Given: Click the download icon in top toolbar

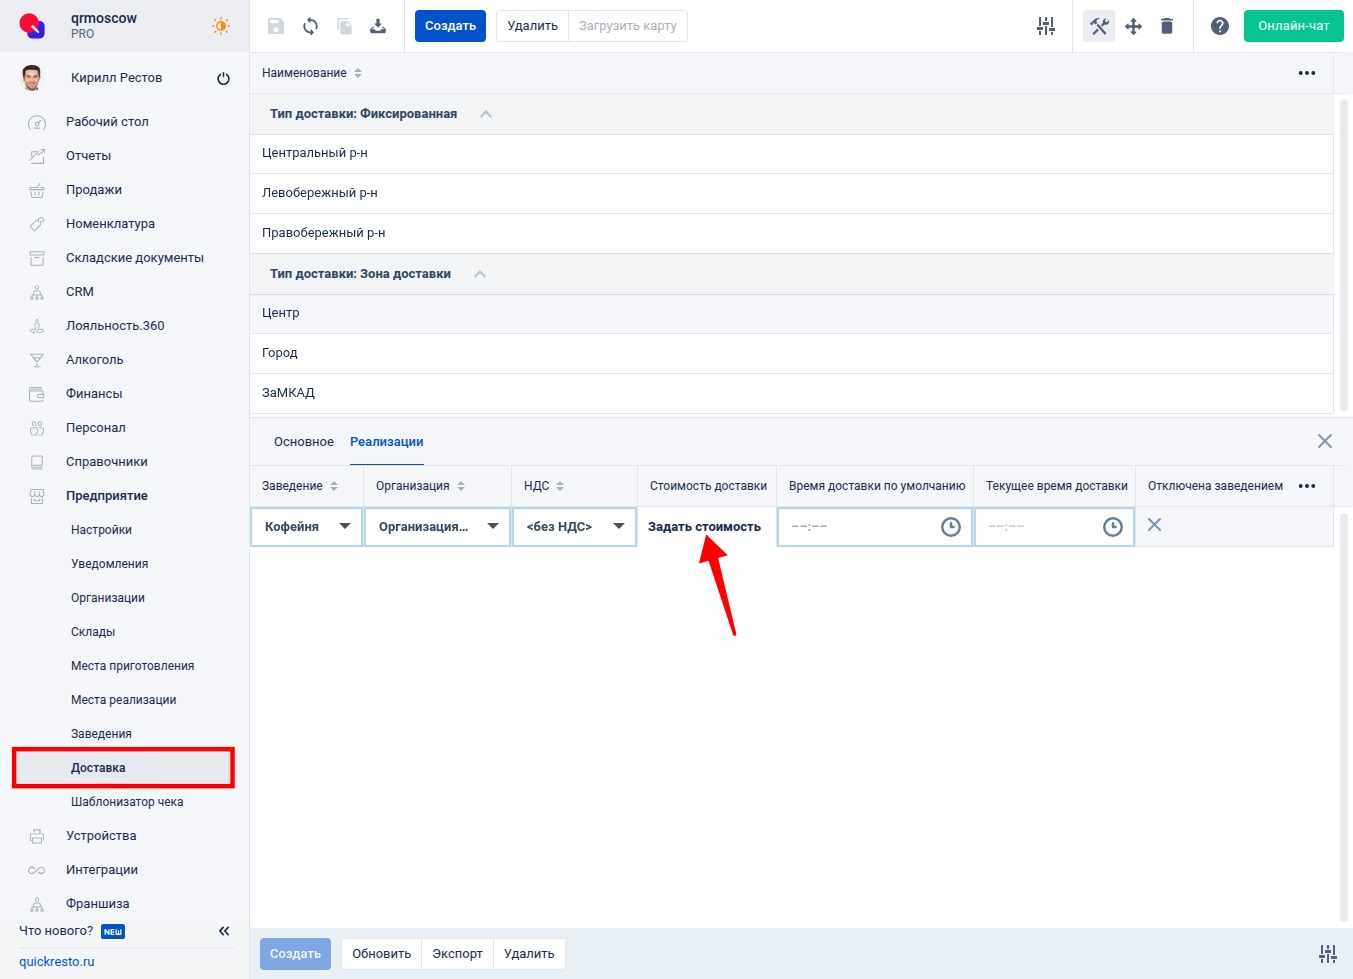Looking at the screenshot, I should click(x=378, y=26).
